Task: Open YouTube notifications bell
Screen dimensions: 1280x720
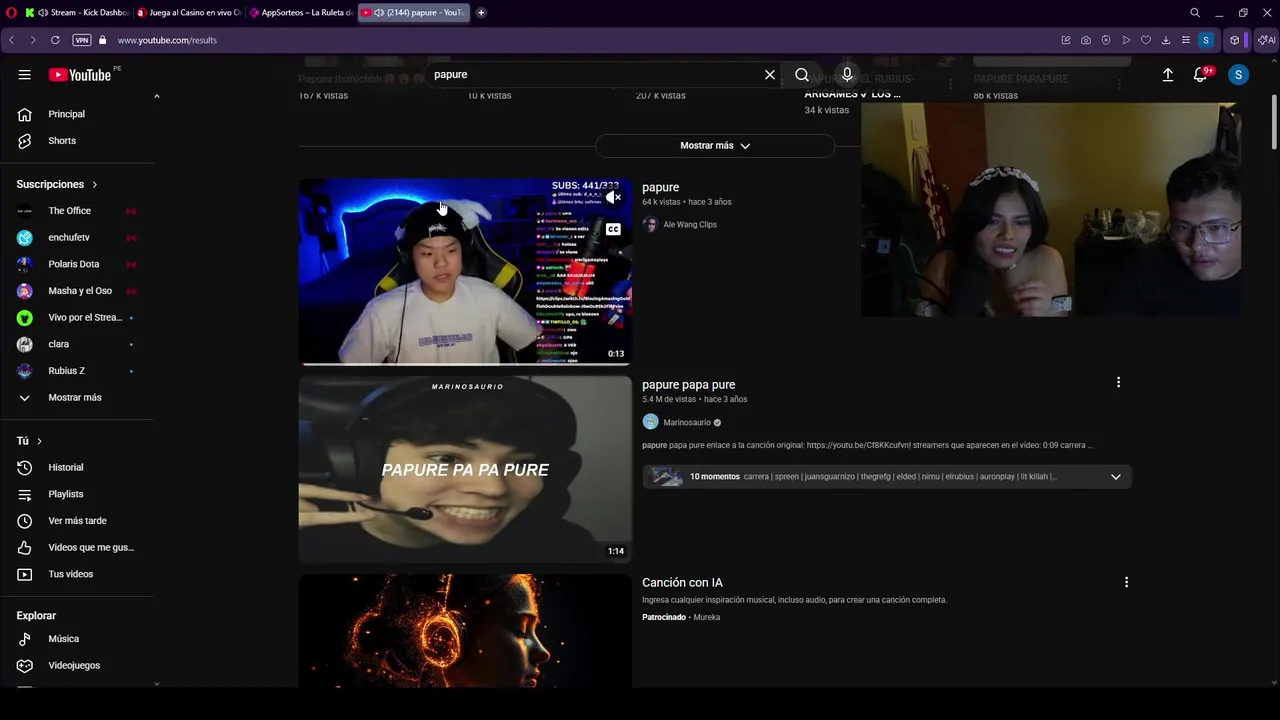Action: point(1201,74)
